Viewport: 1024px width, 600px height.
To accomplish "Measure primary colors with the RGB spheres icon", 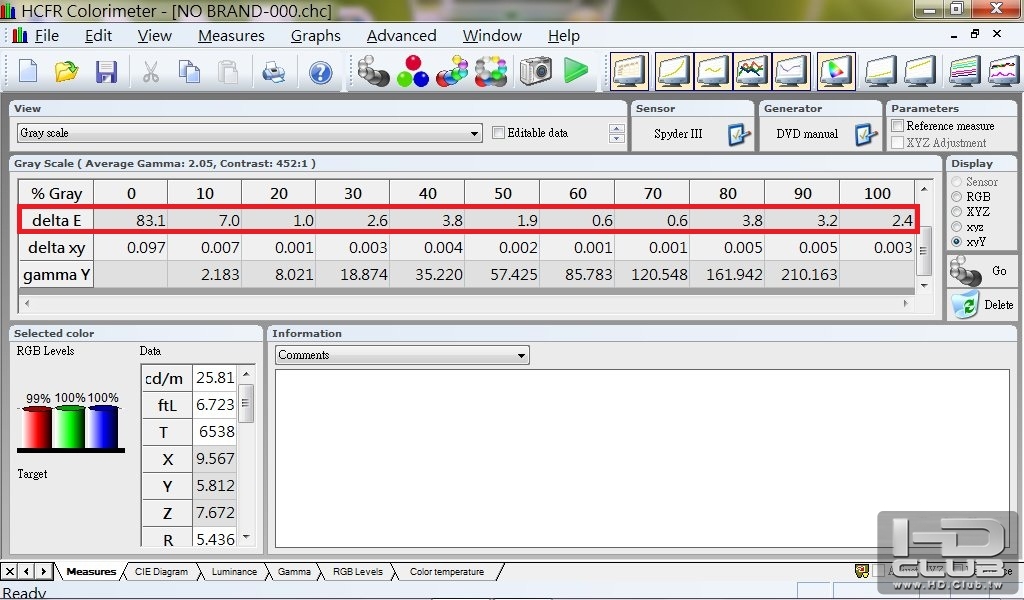I will coord(413,71).
